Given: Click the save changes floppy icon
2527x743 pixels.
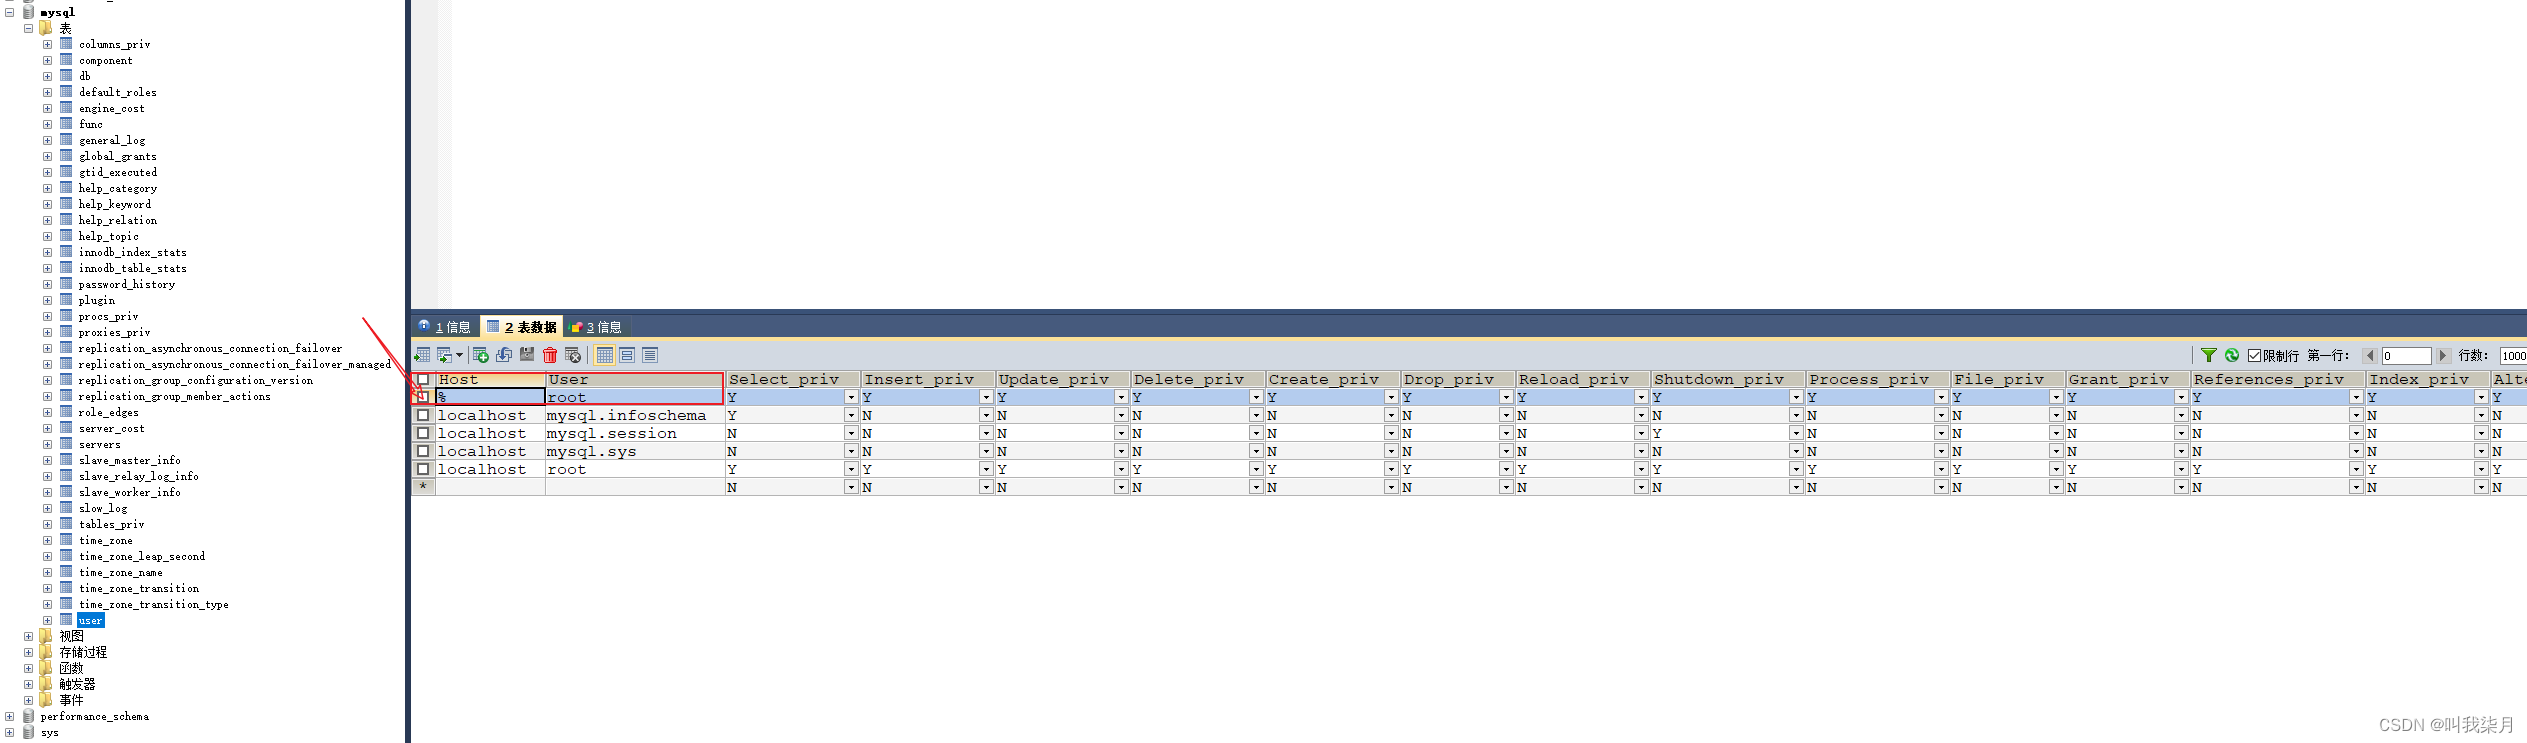Looking at the screenshot, I should coord(527,355).
